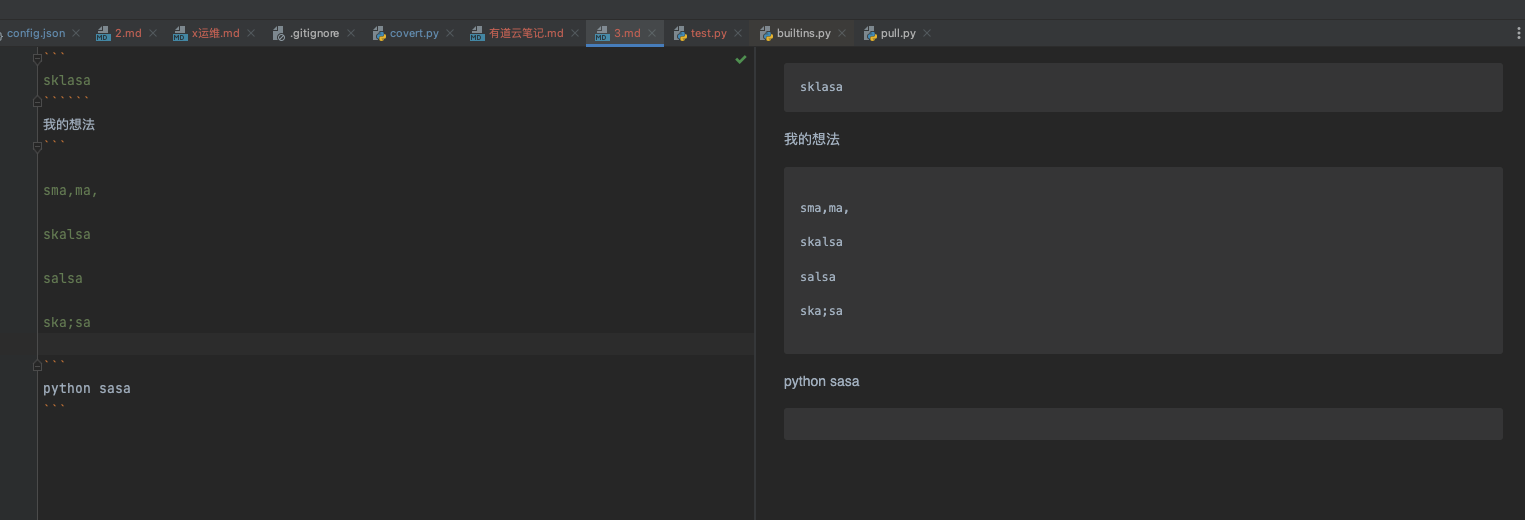
Task: Click the Python icon on pull.py tab
Action: pyautogui.click(x=870, y=34)
